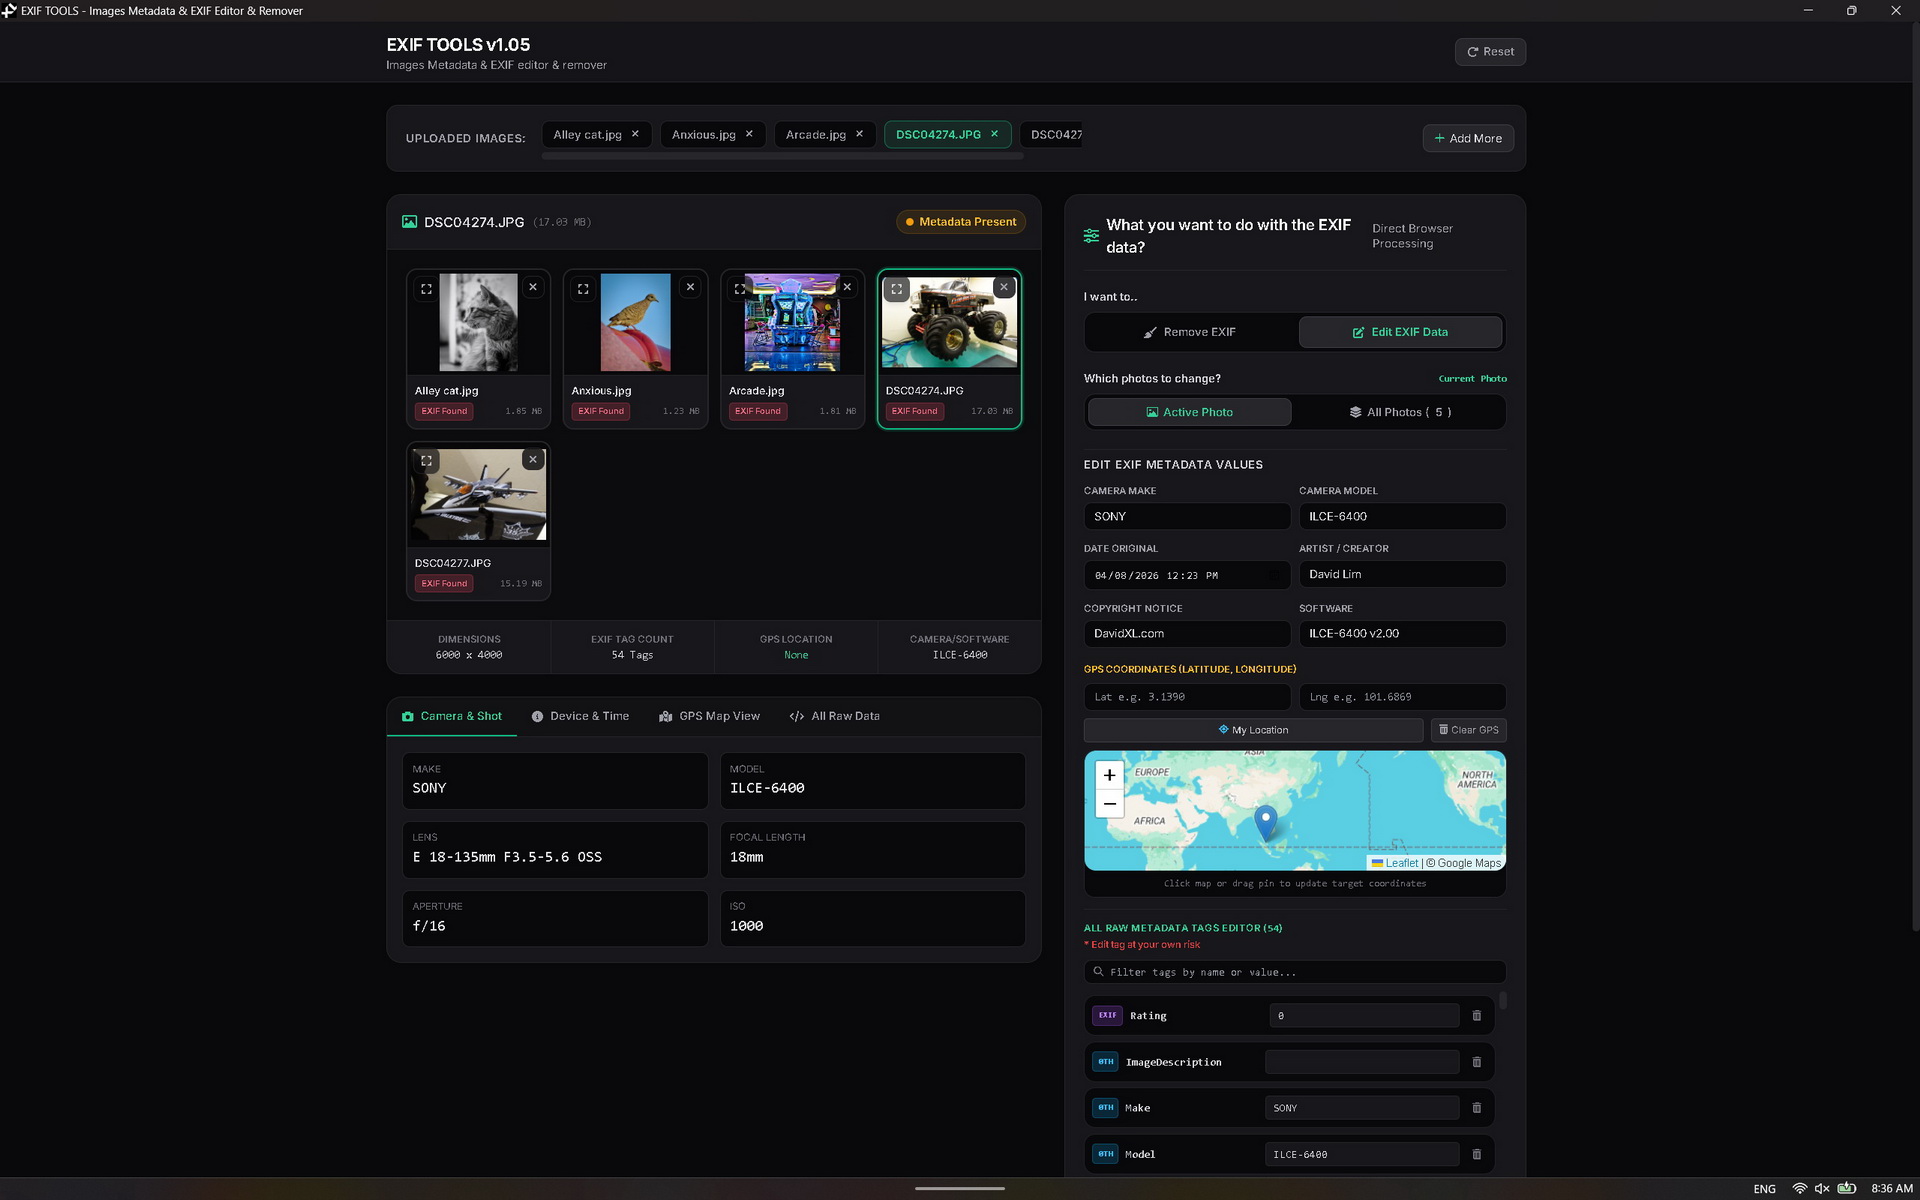Edit the Artist / Creator field
The width and height of the screenshot is (1920, 1200).
pos(1402,574)
